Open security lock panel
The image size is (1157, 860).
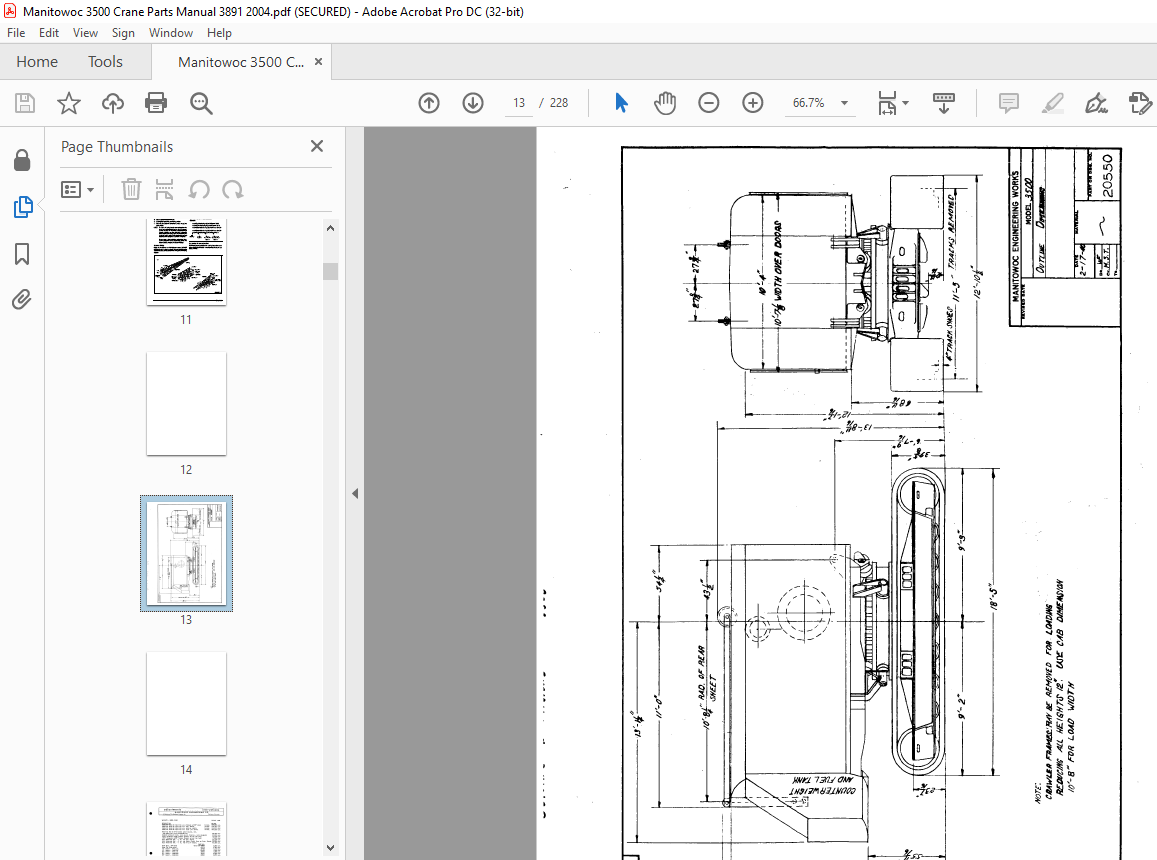click(x=22, y=160)
